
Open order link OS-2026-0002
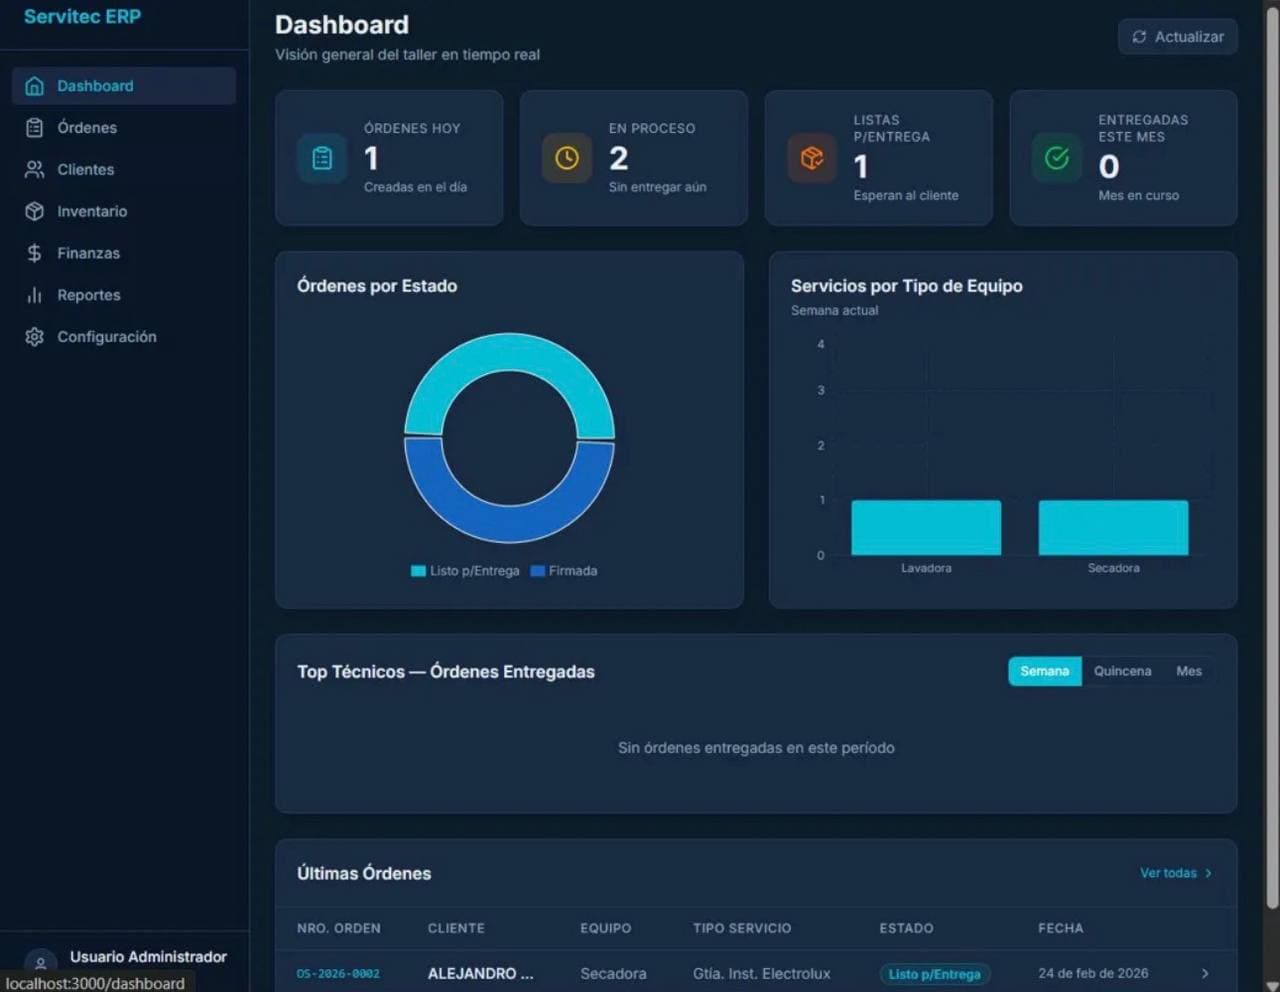coord(338,974)
